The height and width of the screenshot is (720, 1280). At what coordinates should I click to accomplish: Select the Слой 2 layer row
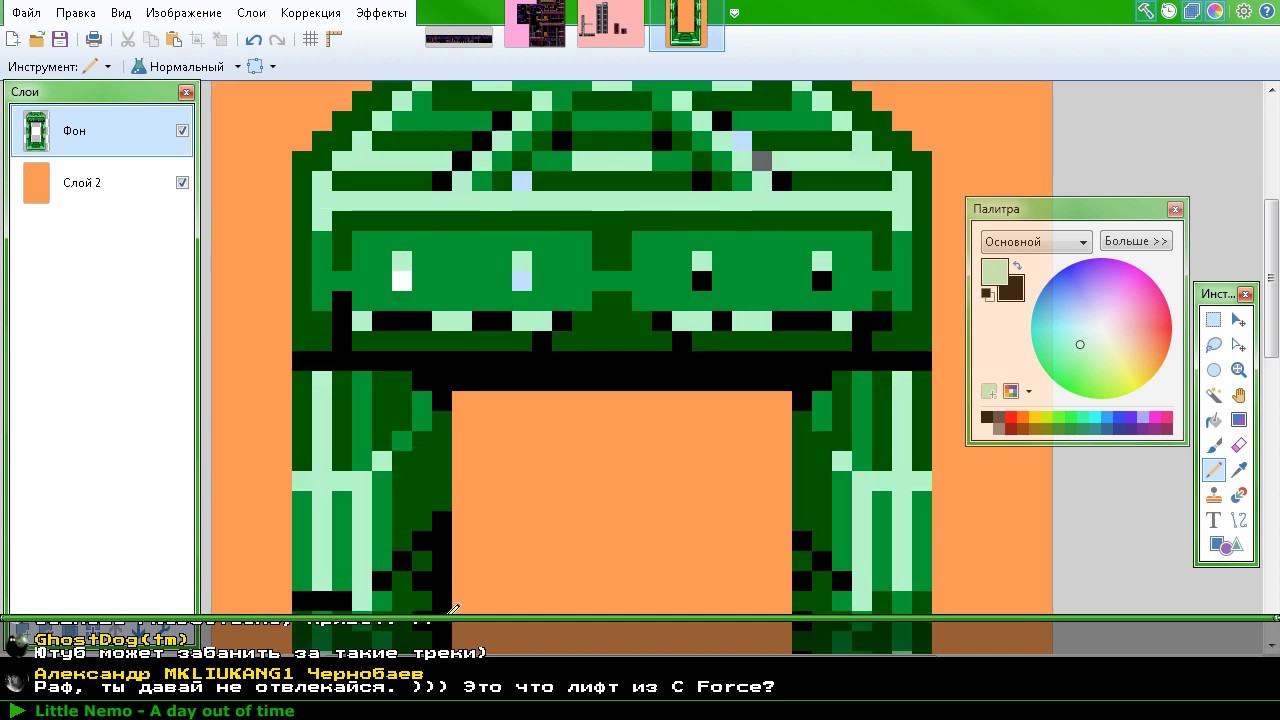pyautogui.click(x=102, y=183)
